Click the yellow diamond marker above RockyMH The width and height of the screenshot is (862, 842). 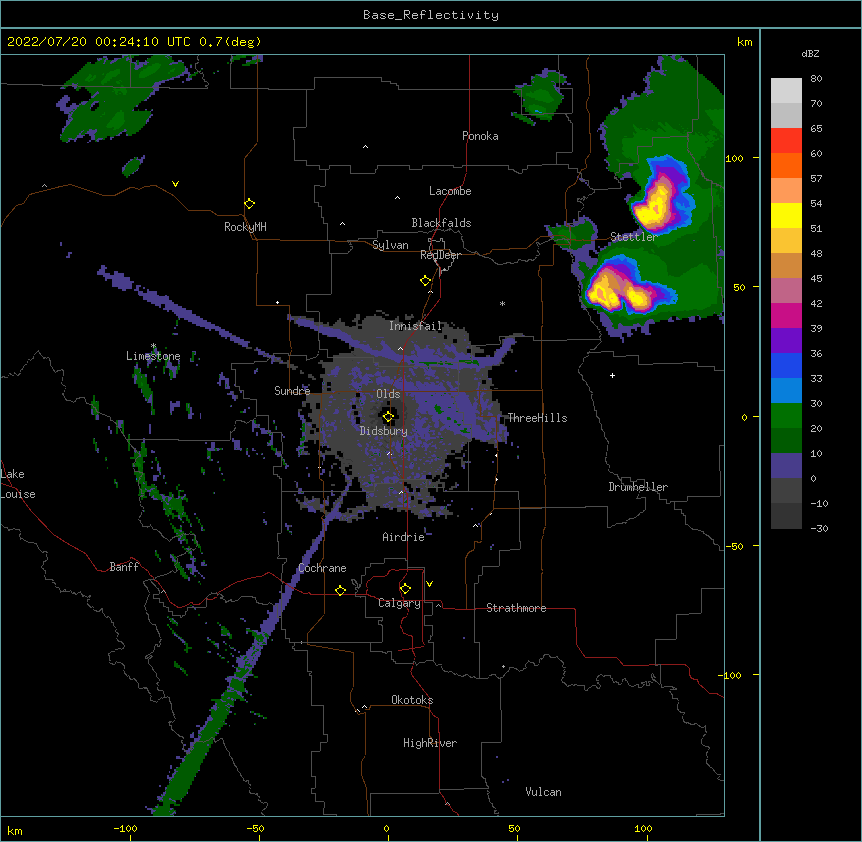[x=249, y=204]
